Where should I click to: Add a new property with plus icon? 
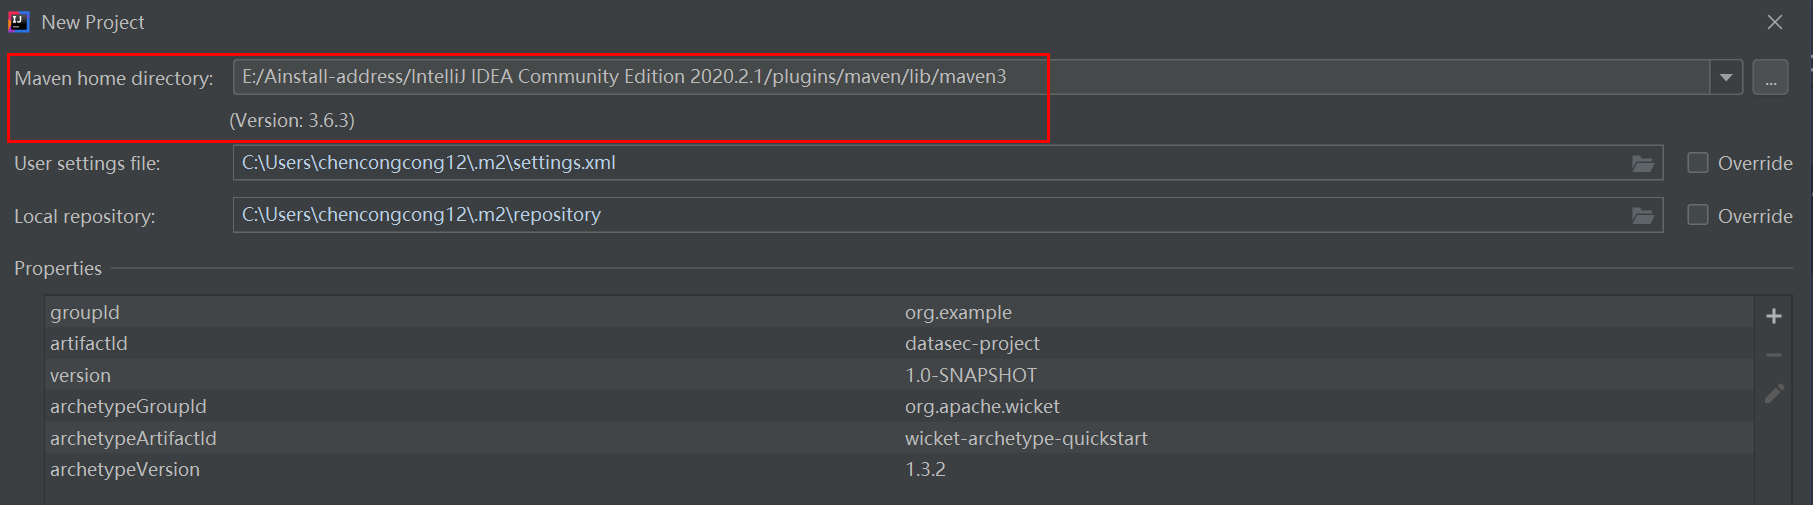point(1774,316)
